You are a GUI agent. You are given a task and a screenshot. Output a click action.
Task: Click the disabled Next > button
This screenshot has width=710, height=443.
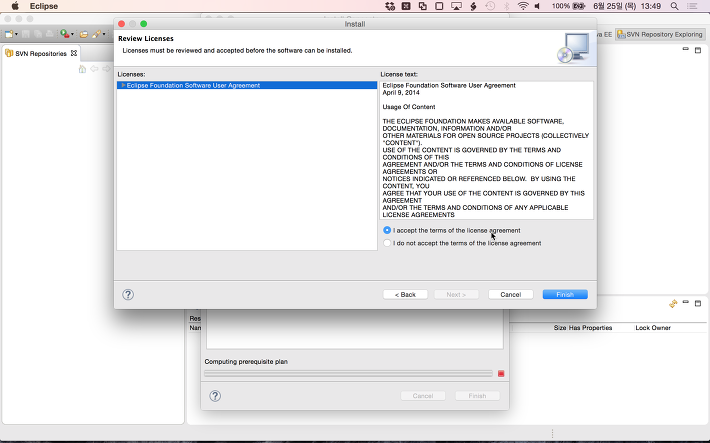(456, 294)
